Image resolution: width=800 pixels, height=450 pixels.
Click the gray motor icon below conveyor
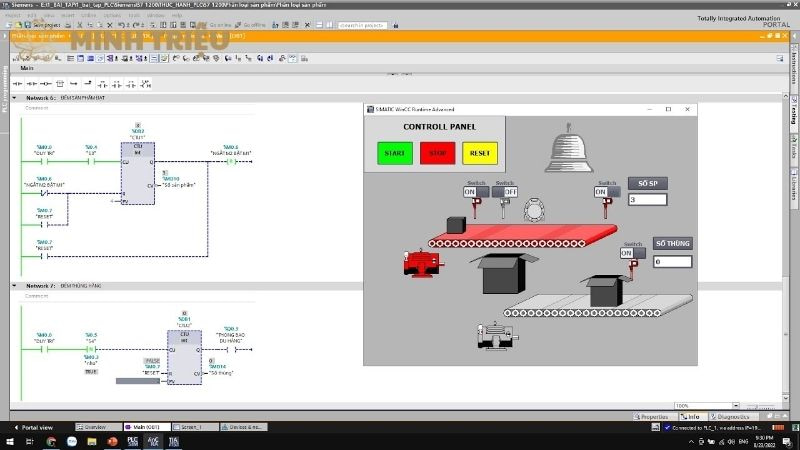[x=491, y=334]
